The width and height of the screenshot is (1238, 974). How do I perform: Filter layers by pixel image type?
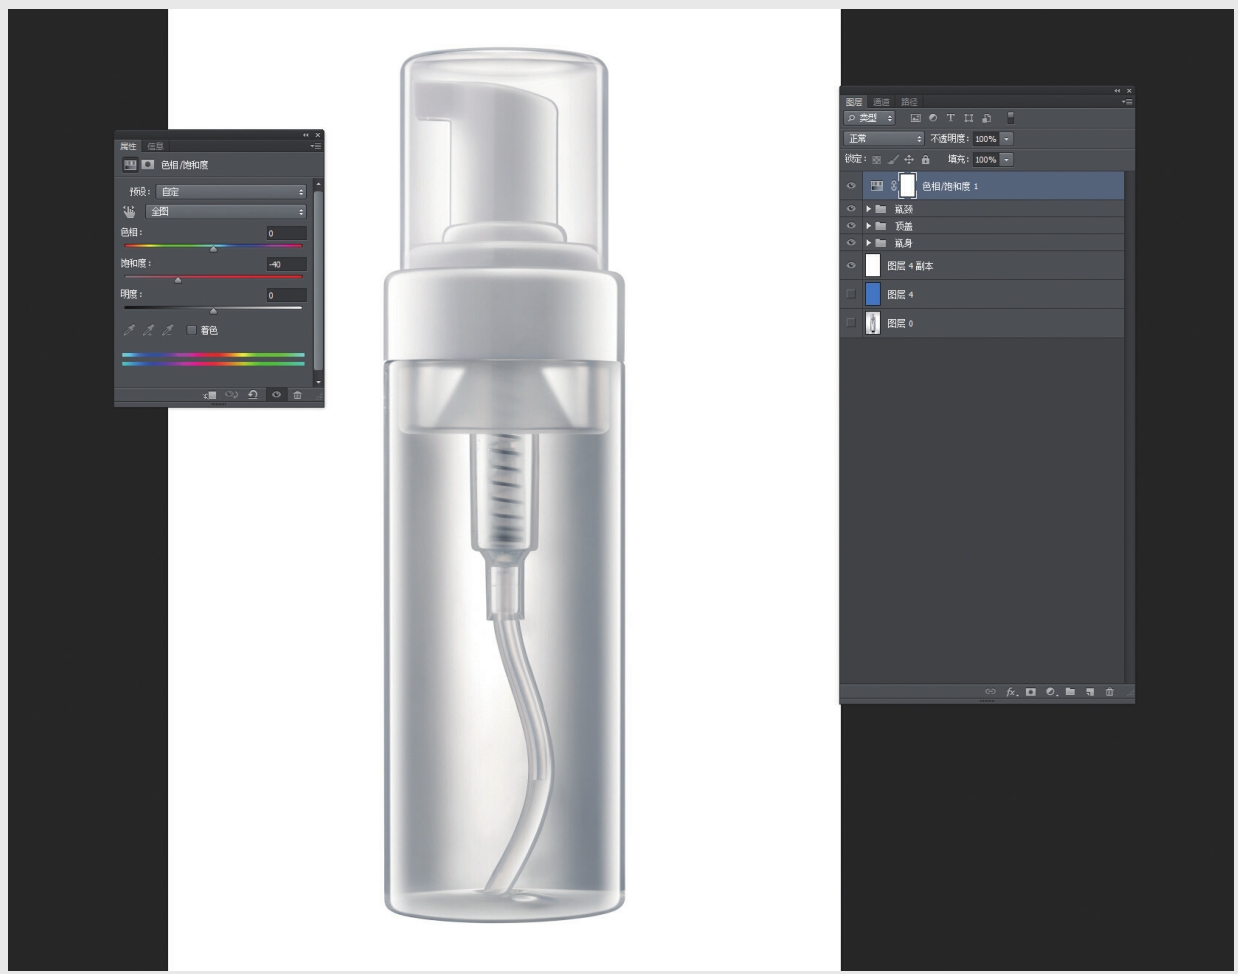click(915, 118)
